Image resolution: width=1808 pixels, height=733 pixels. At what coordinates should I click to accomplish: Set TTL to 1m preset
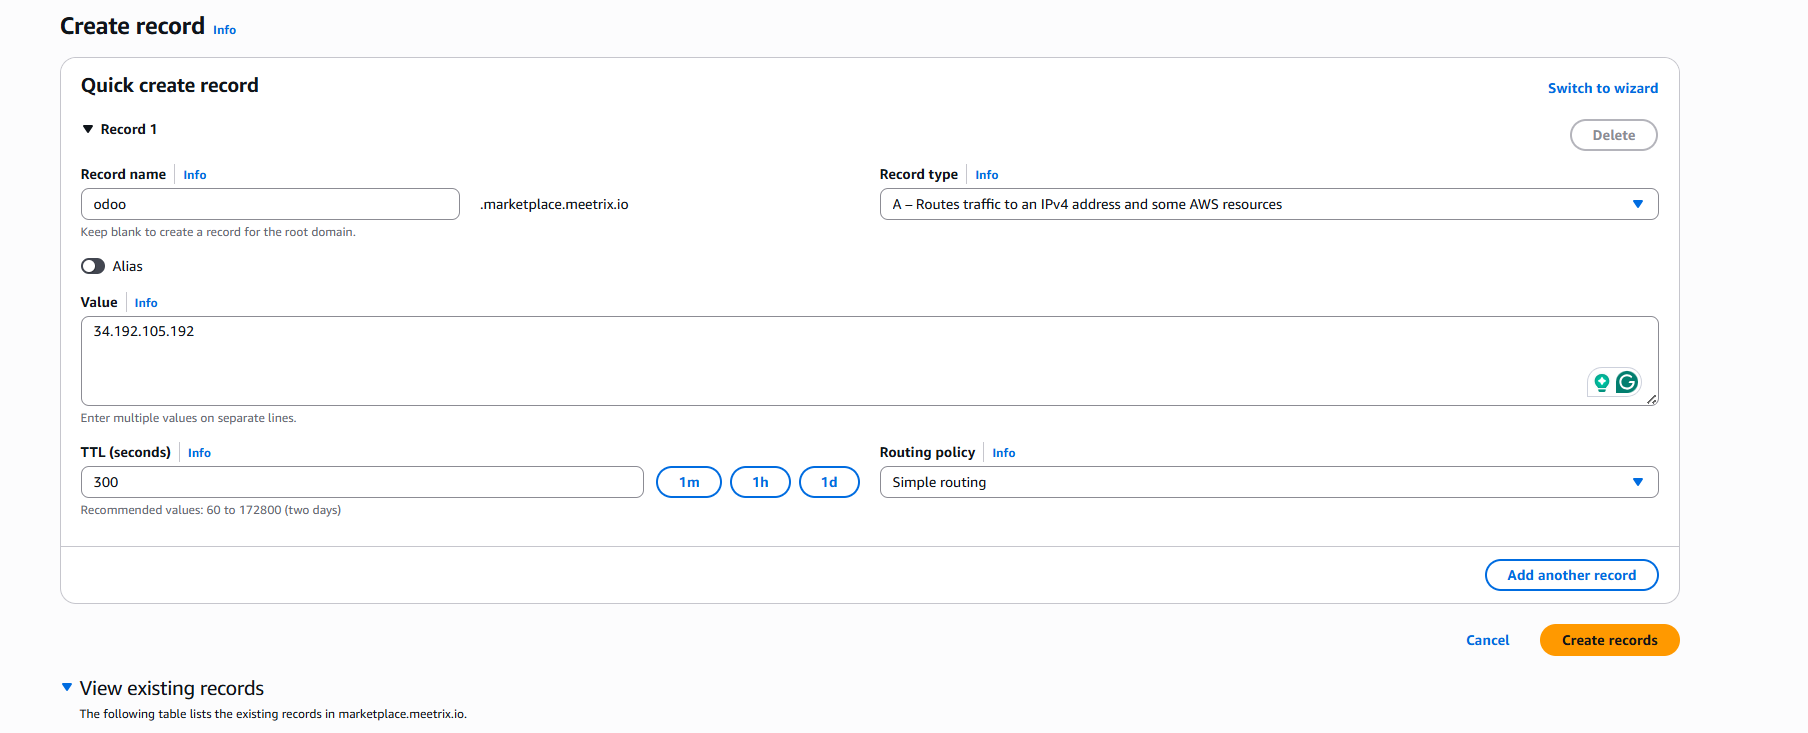(x=688, y=482)
